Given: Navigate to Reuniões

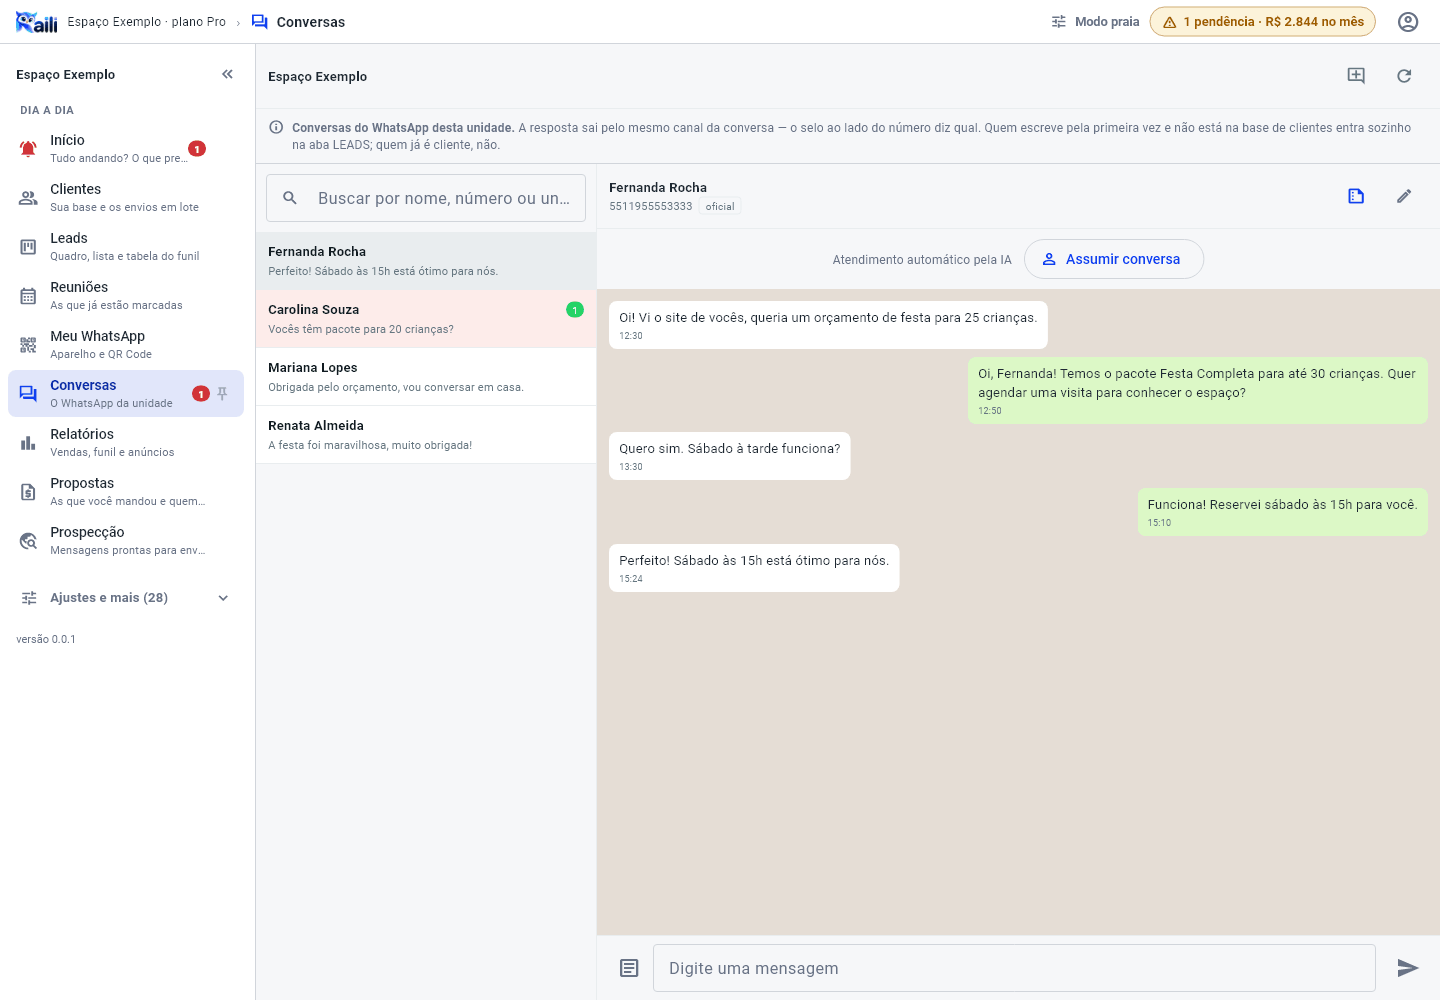Looking at the screenshot, I should [x=126, y=296].
